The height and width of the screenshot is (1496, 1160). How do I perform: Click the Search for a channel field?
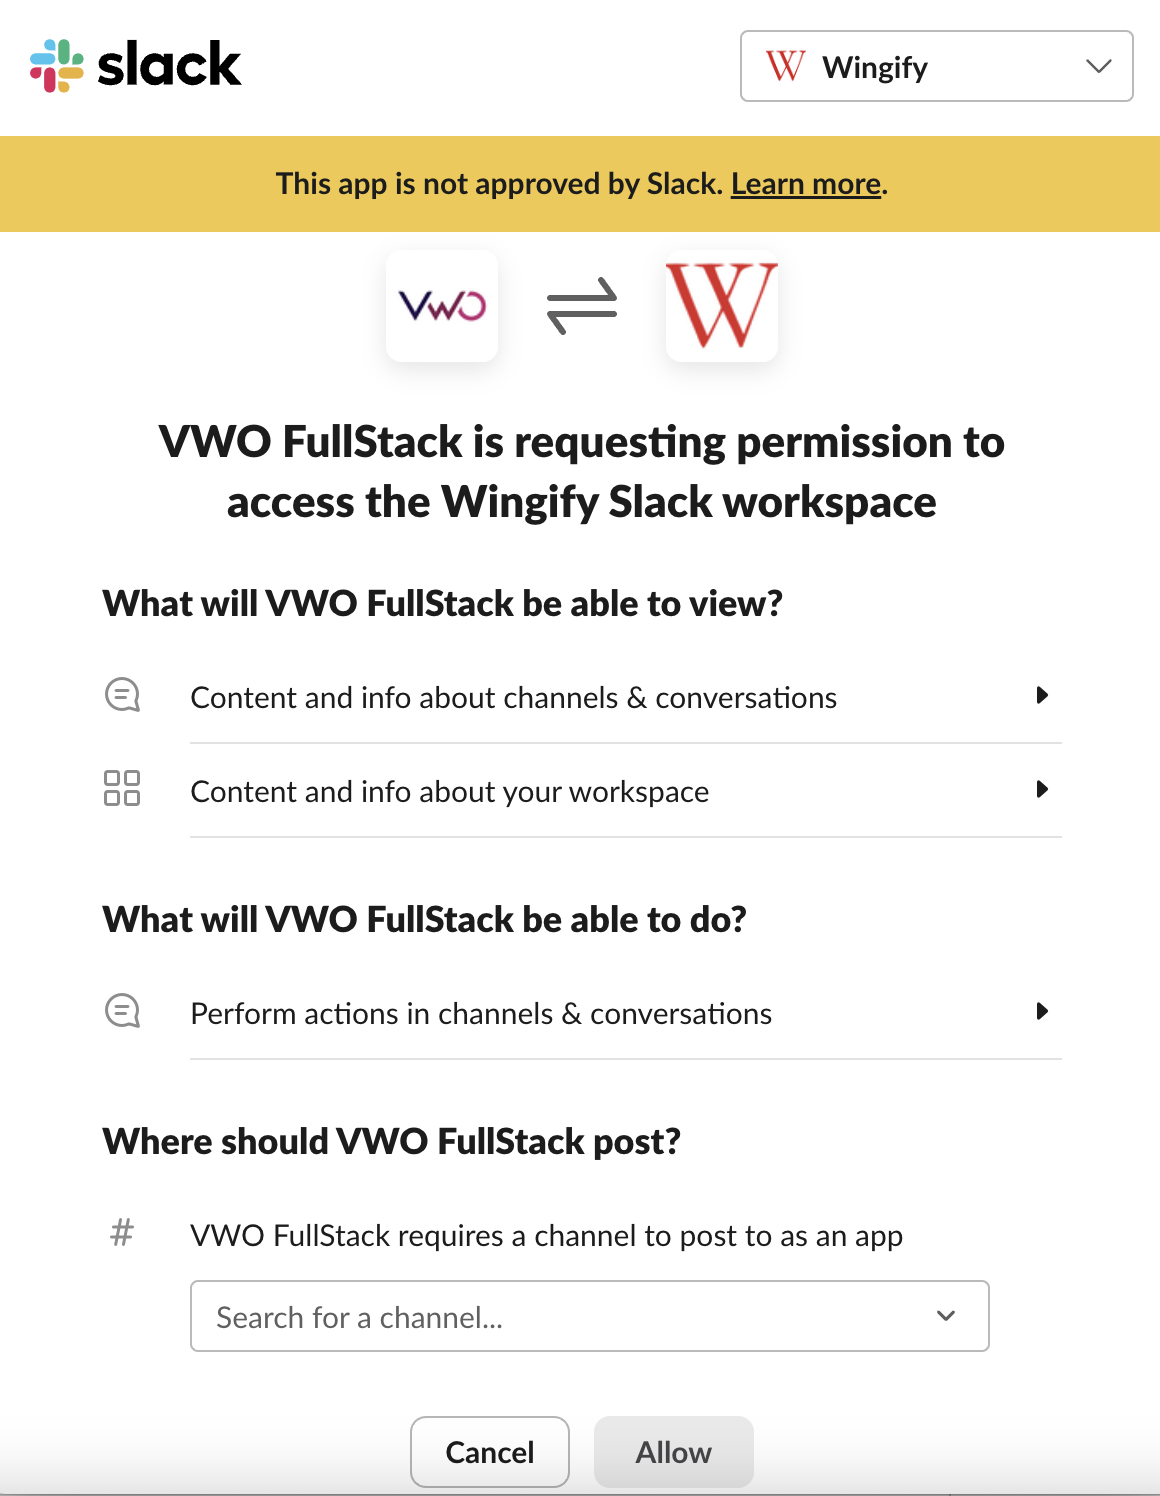(590, 1316)
